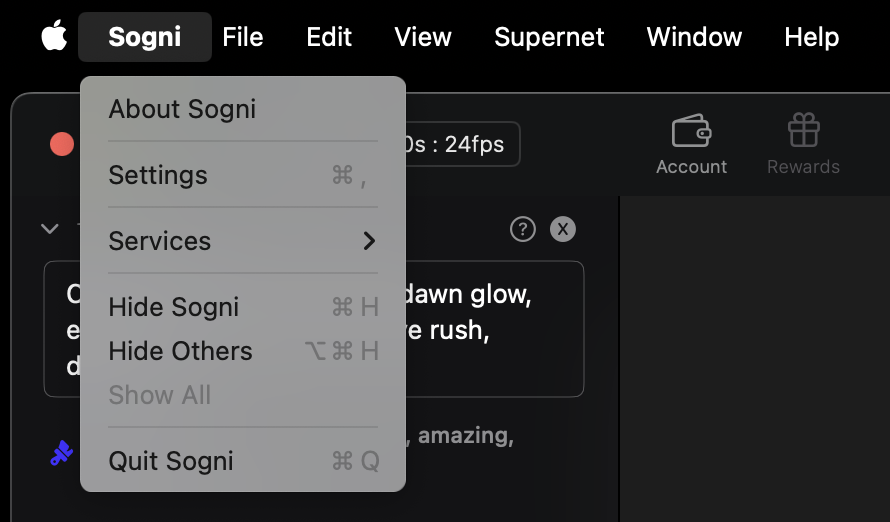Open the Edit menu
Screen dimensions: 890x522
(x=329, y=38)
